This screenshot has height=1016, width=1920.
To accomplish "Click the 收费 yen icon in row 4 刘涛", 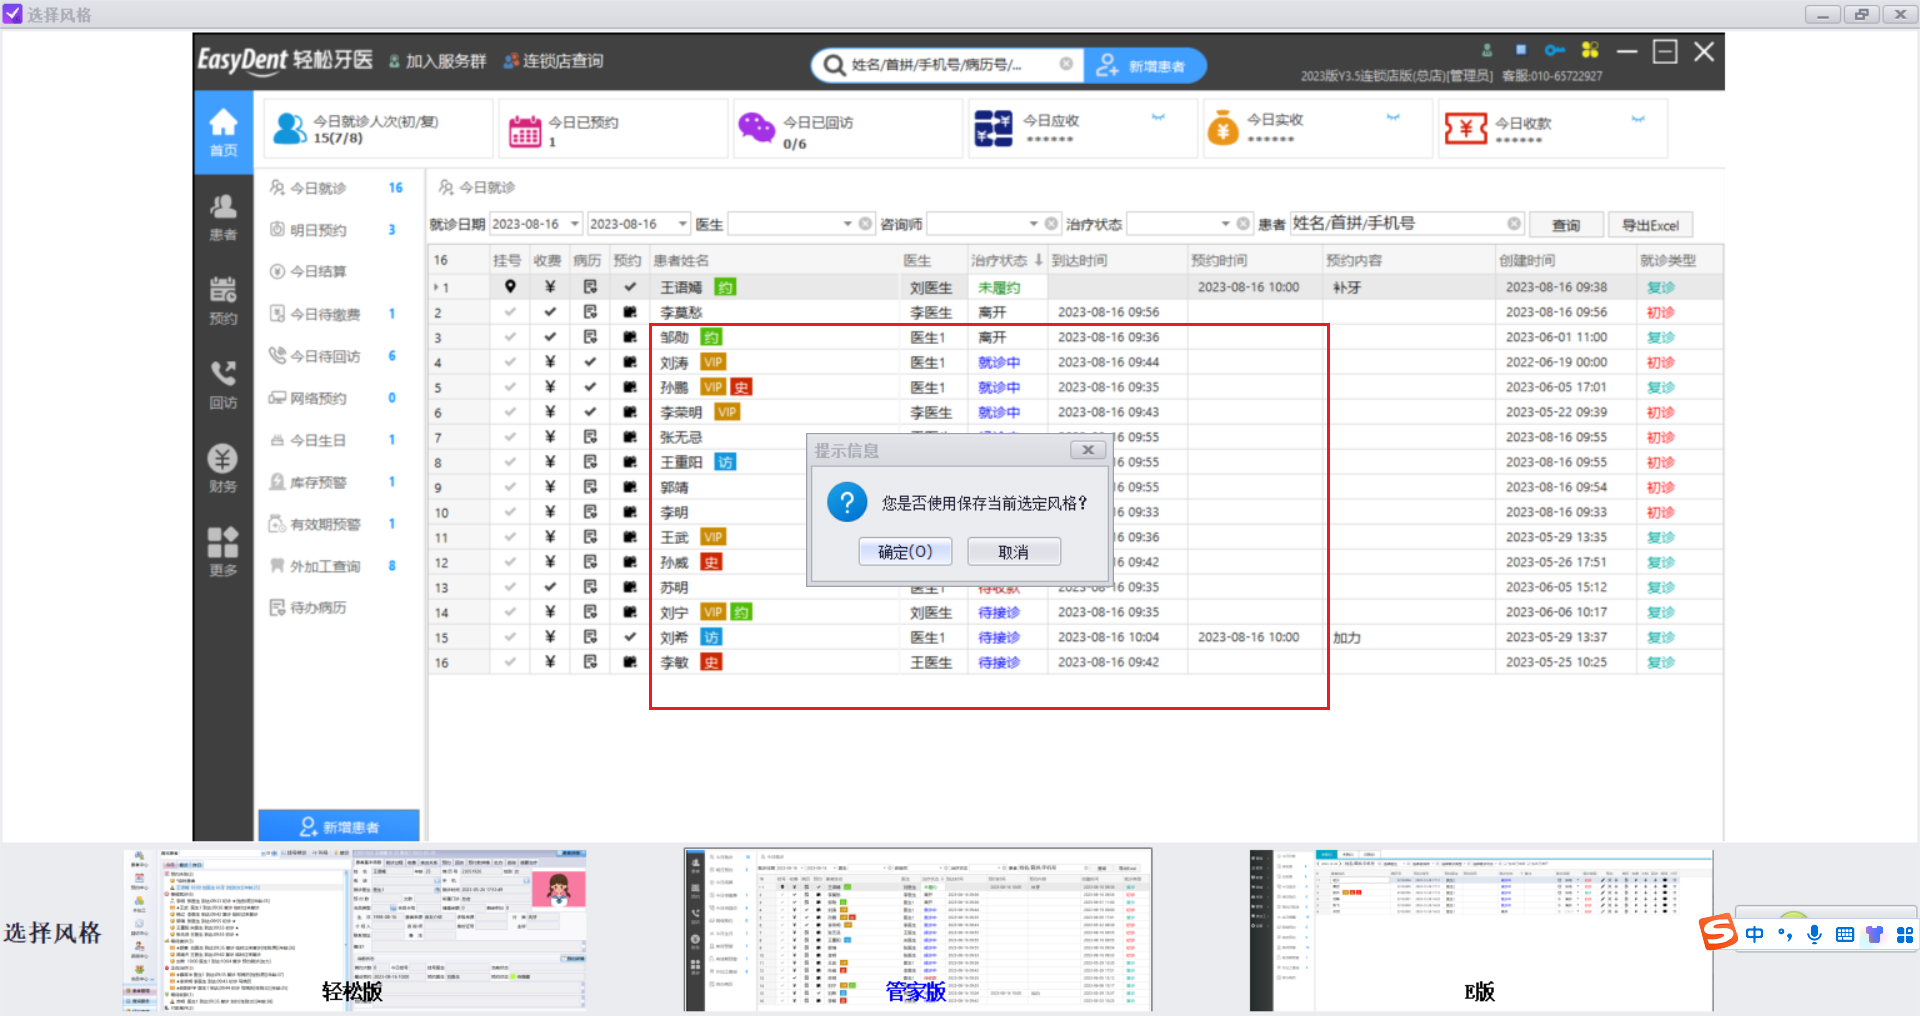I will [x=550, y=362].
